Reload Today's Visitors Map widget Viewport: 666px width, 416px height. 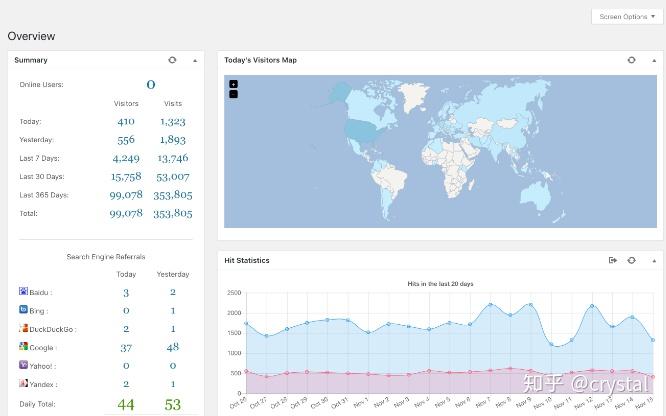(x=631, y=60)
